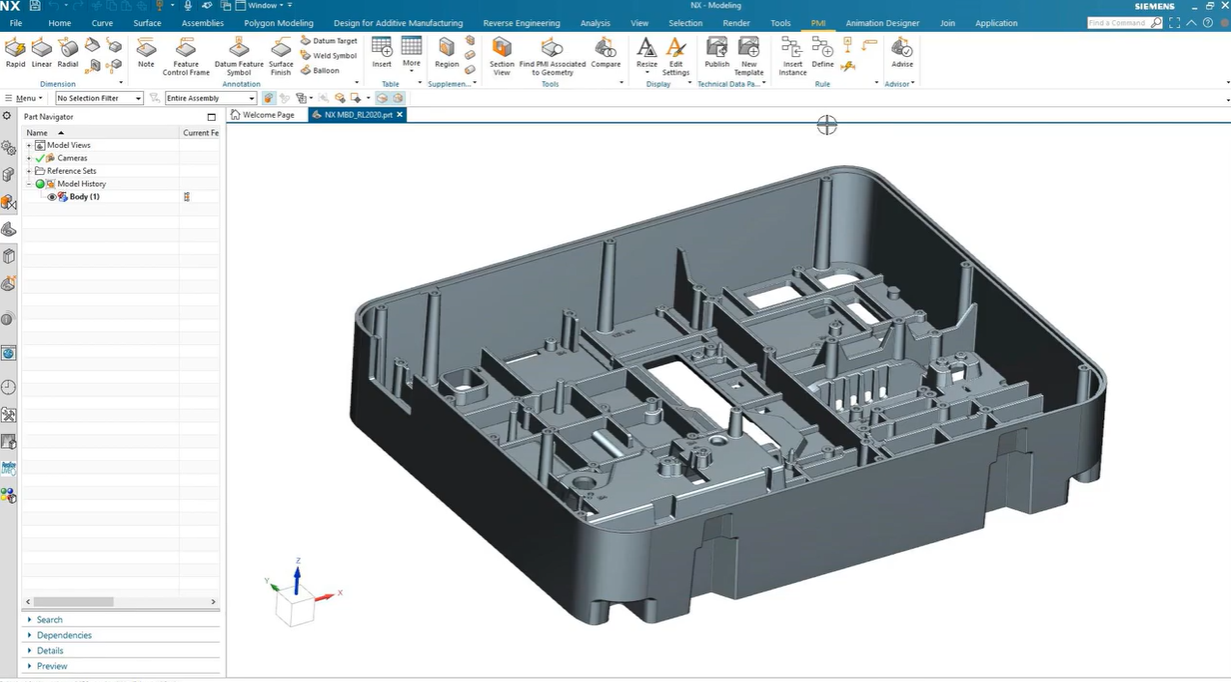Insert a table with Insert icon
This screenshot has height=682, width=1231.
tap(382, 53)
